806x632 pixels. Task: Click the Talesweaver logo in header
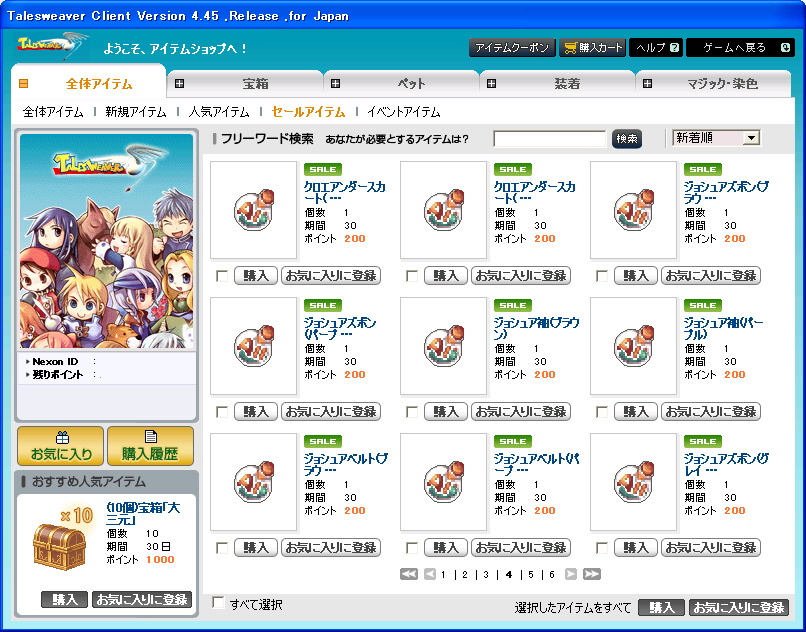[51, 46]
